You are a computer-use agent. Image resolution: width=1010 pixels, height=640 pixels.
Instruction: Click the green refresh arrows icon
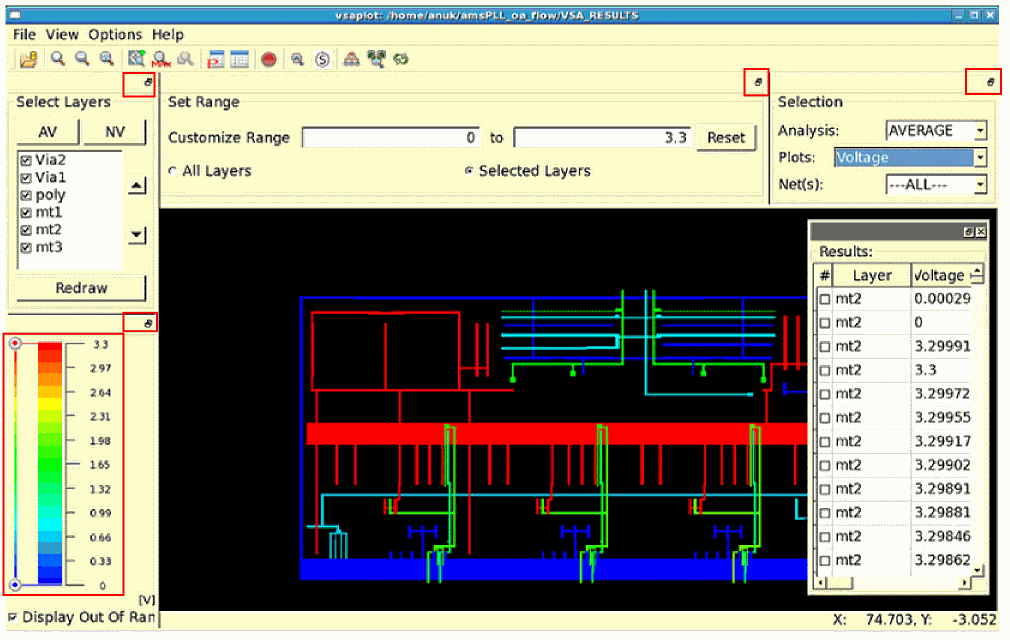click(401, 60)
